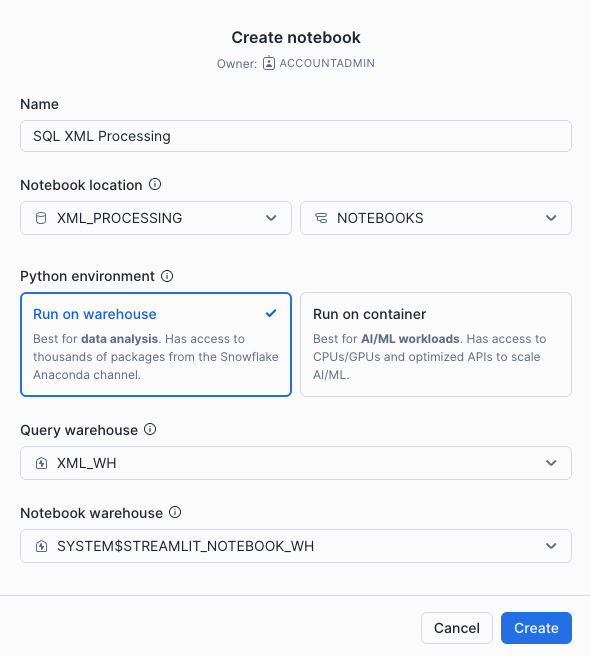Click the blue checkmark on Run on warehouse
Image resolution: width=590 pixels, height=656 pixels.
(271, 313)
